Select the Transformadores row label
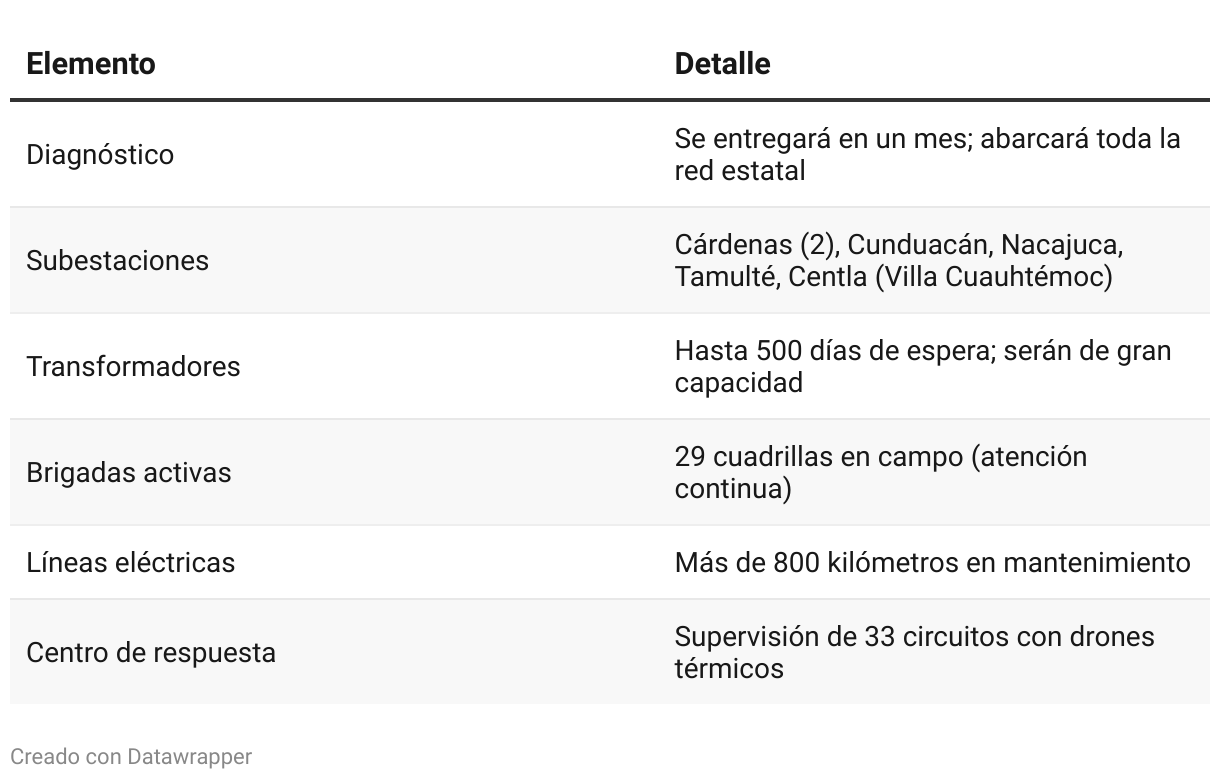The height and width of the screenshot is (780, 1220). click(133, 367)
